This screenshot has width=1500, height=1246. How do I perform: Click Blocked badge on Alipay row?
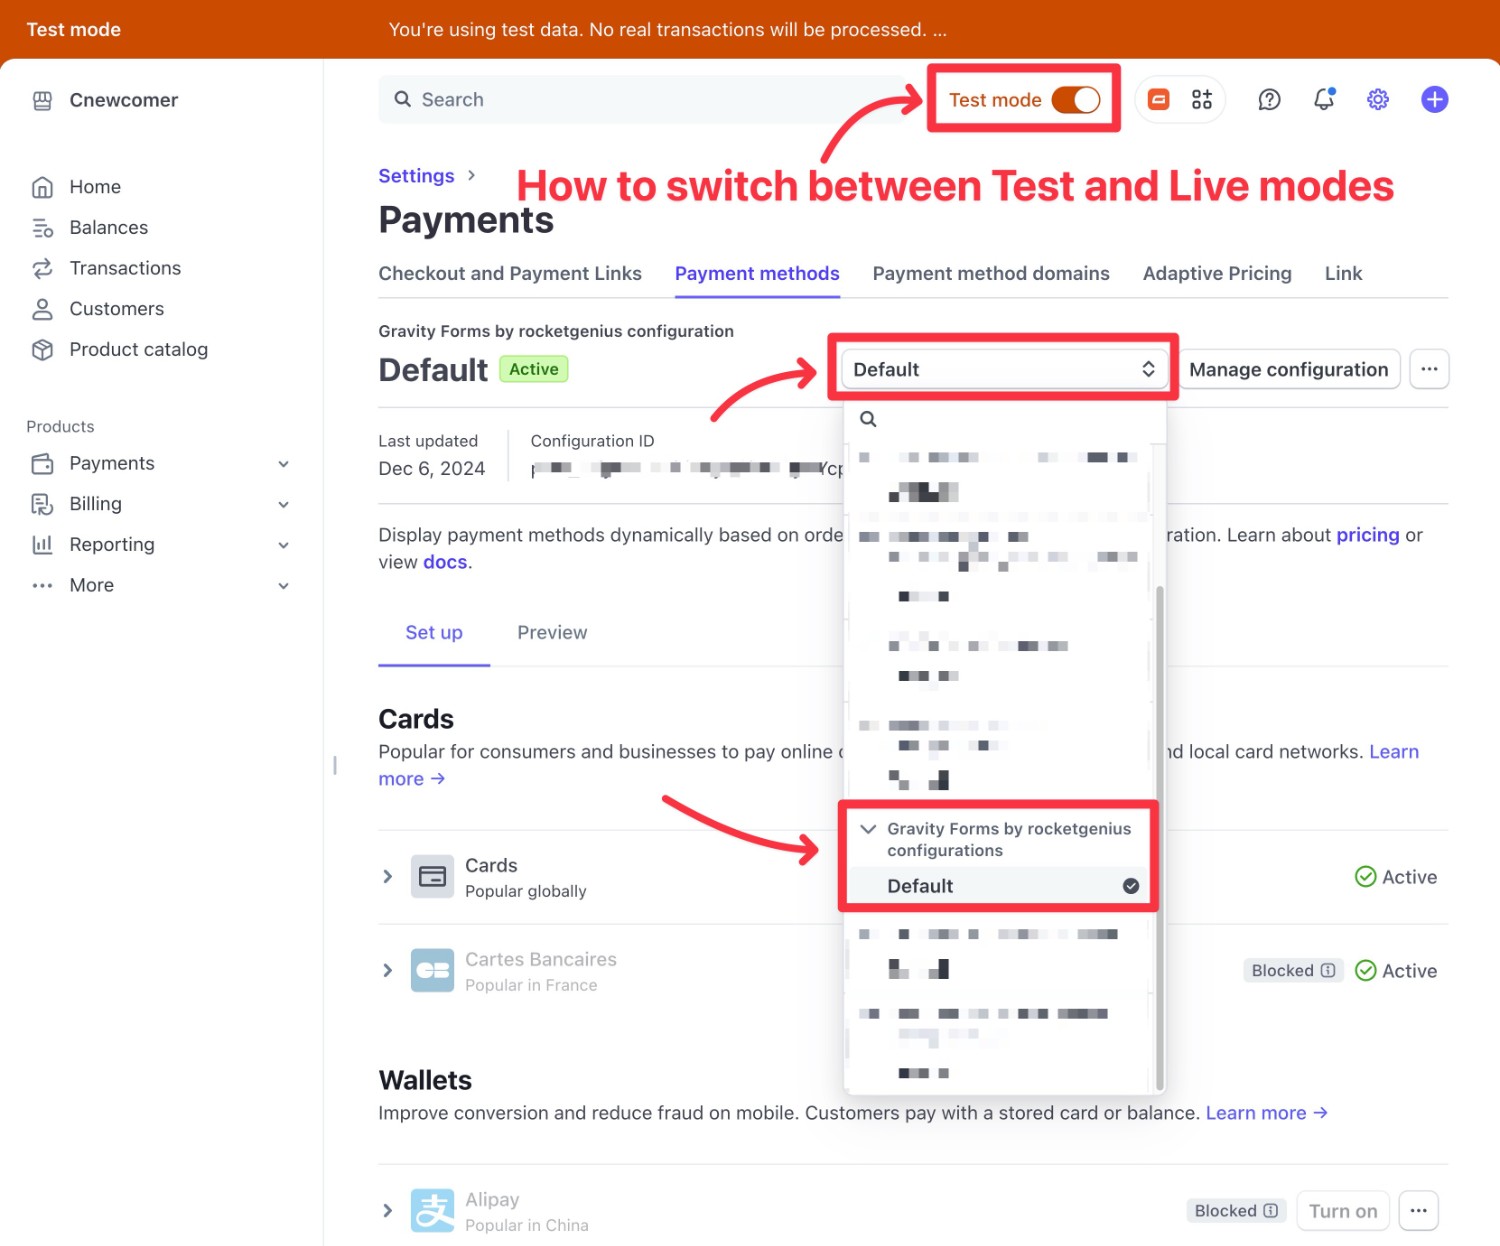point(1236,1211)
